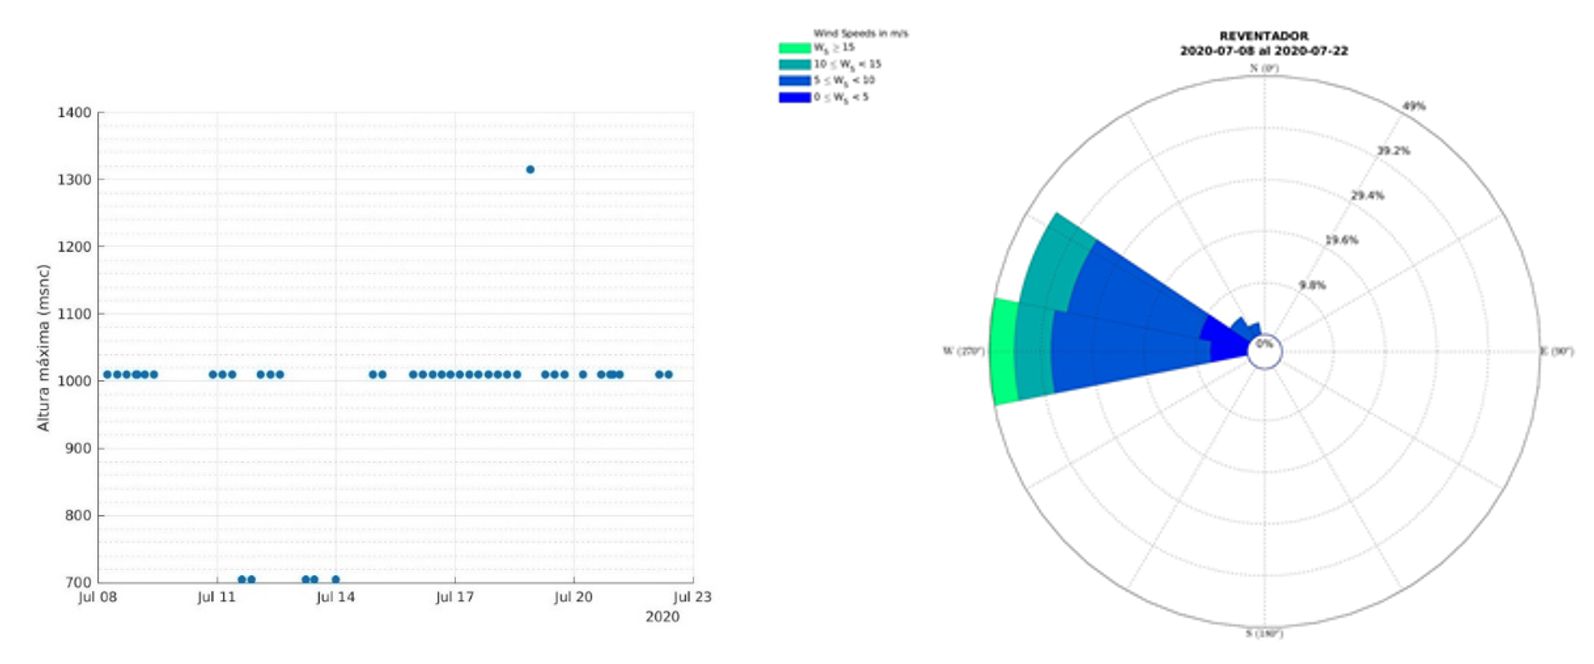
Task: Click the "E (90°)" compass label
Action: click(1556, 351)
